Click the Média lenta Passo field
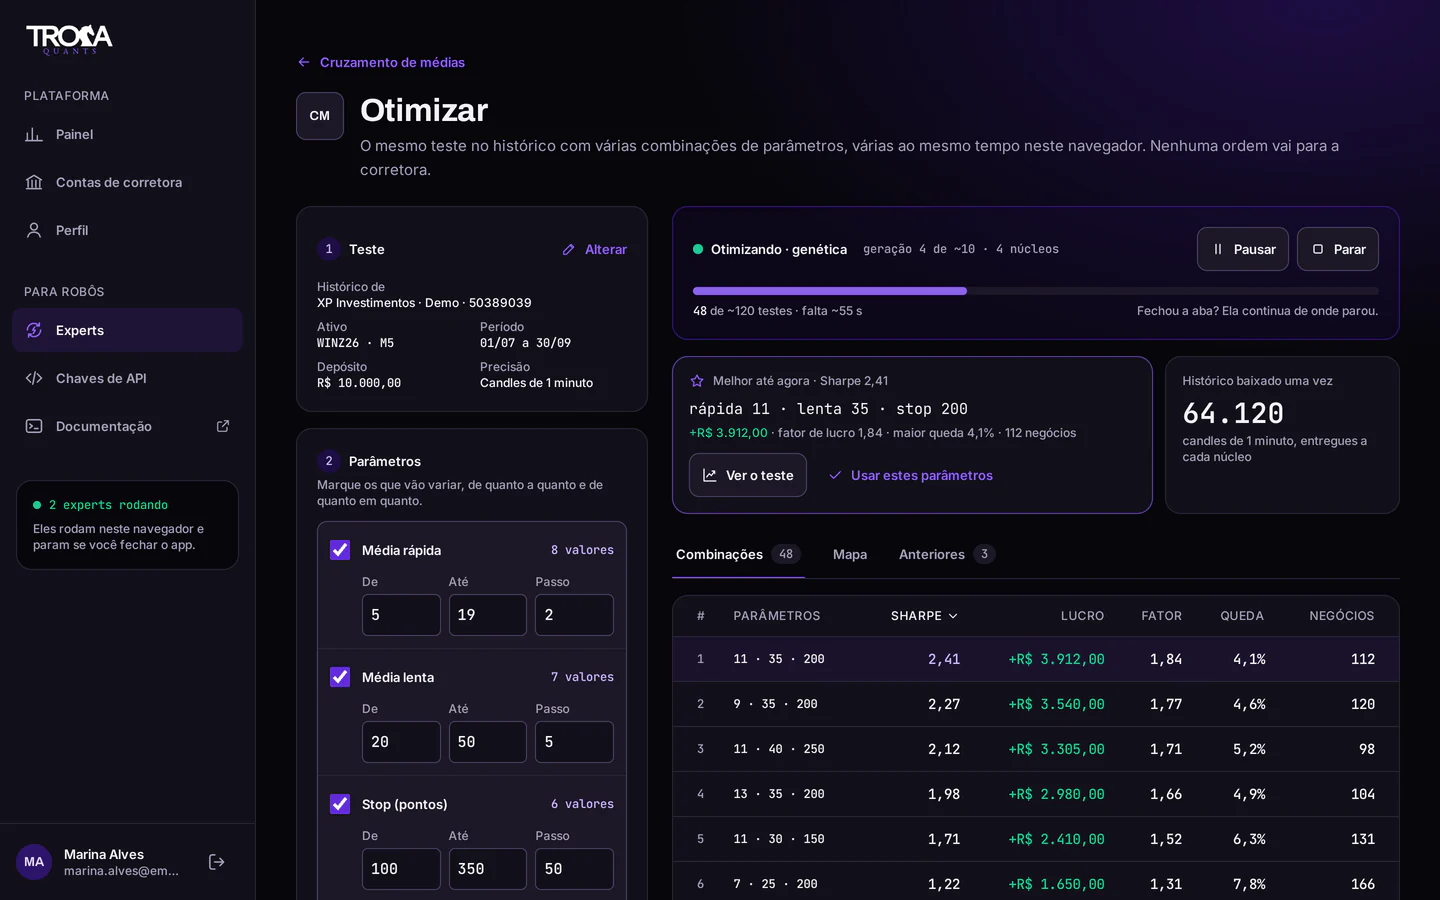1440x900 pixels. pyautogui.click(x=574, y=742)
